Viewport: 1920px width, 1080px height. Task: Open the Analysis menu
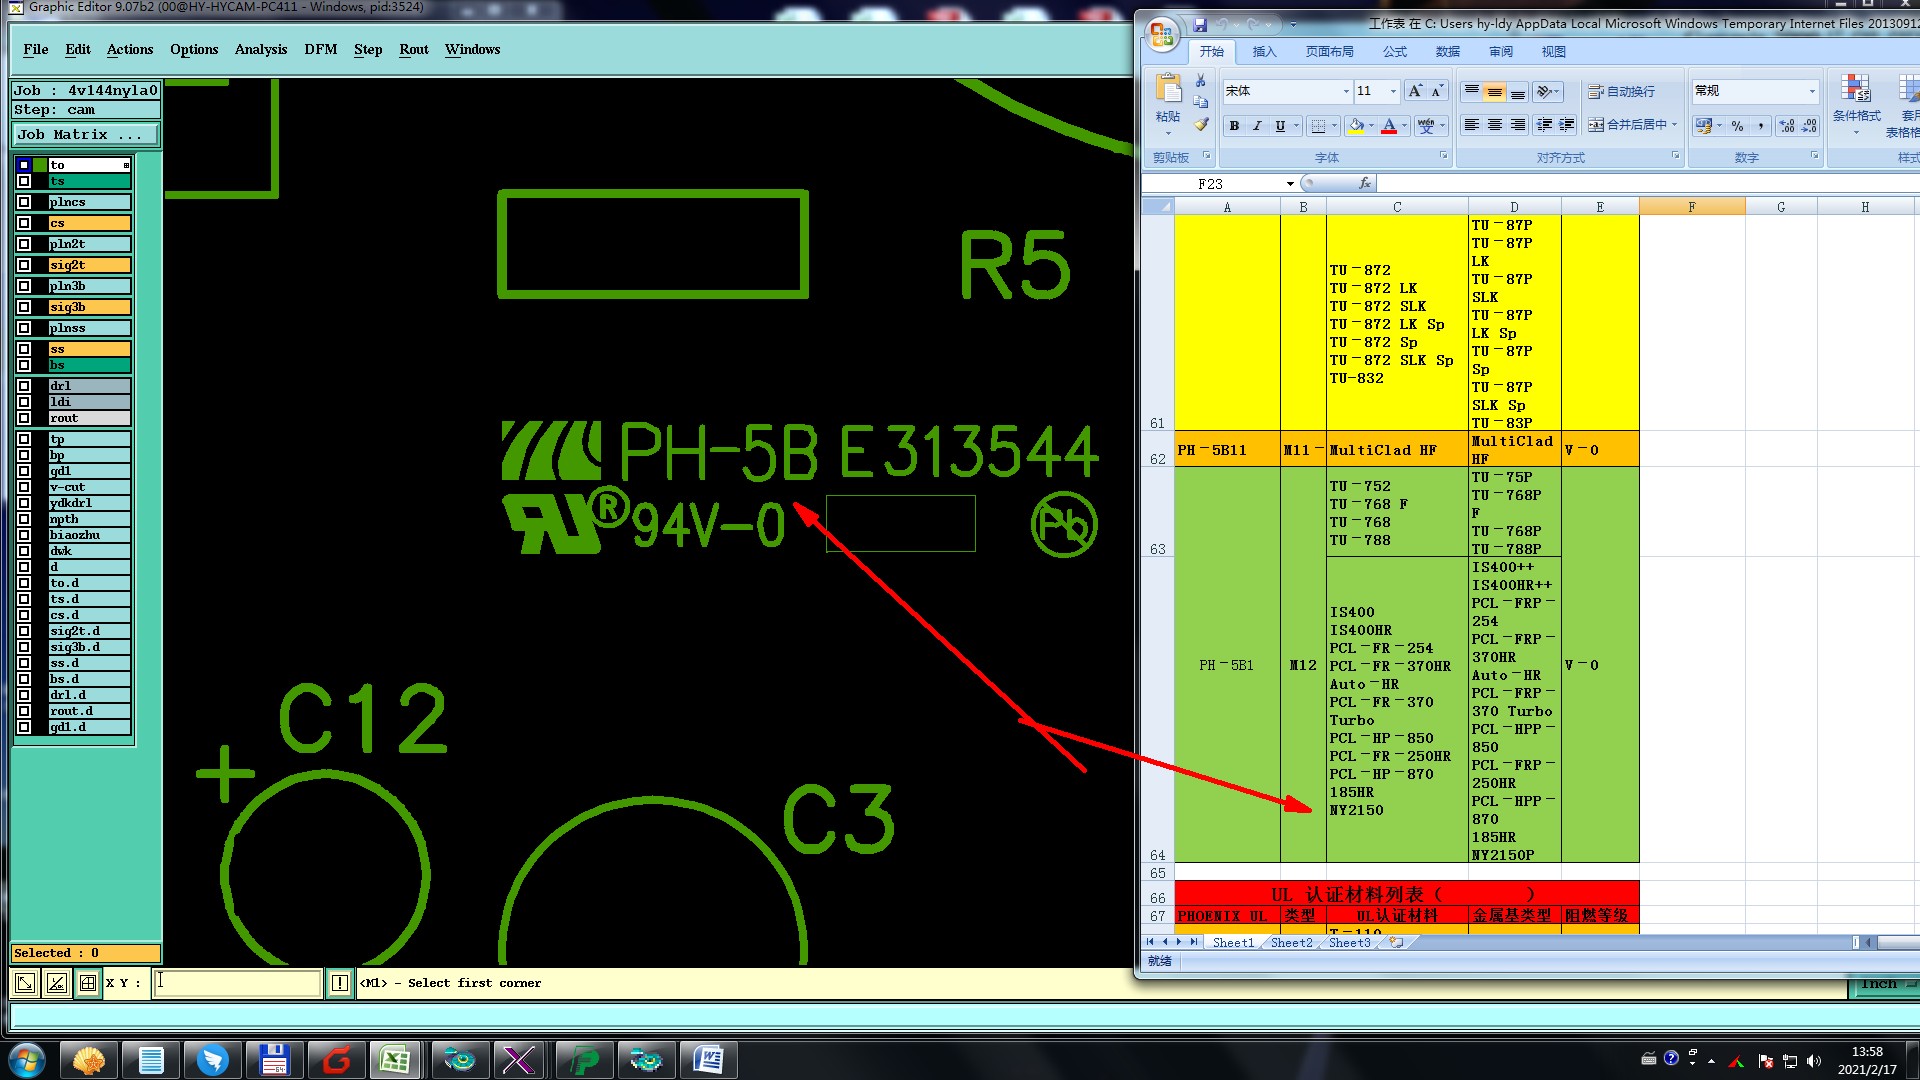260,49
